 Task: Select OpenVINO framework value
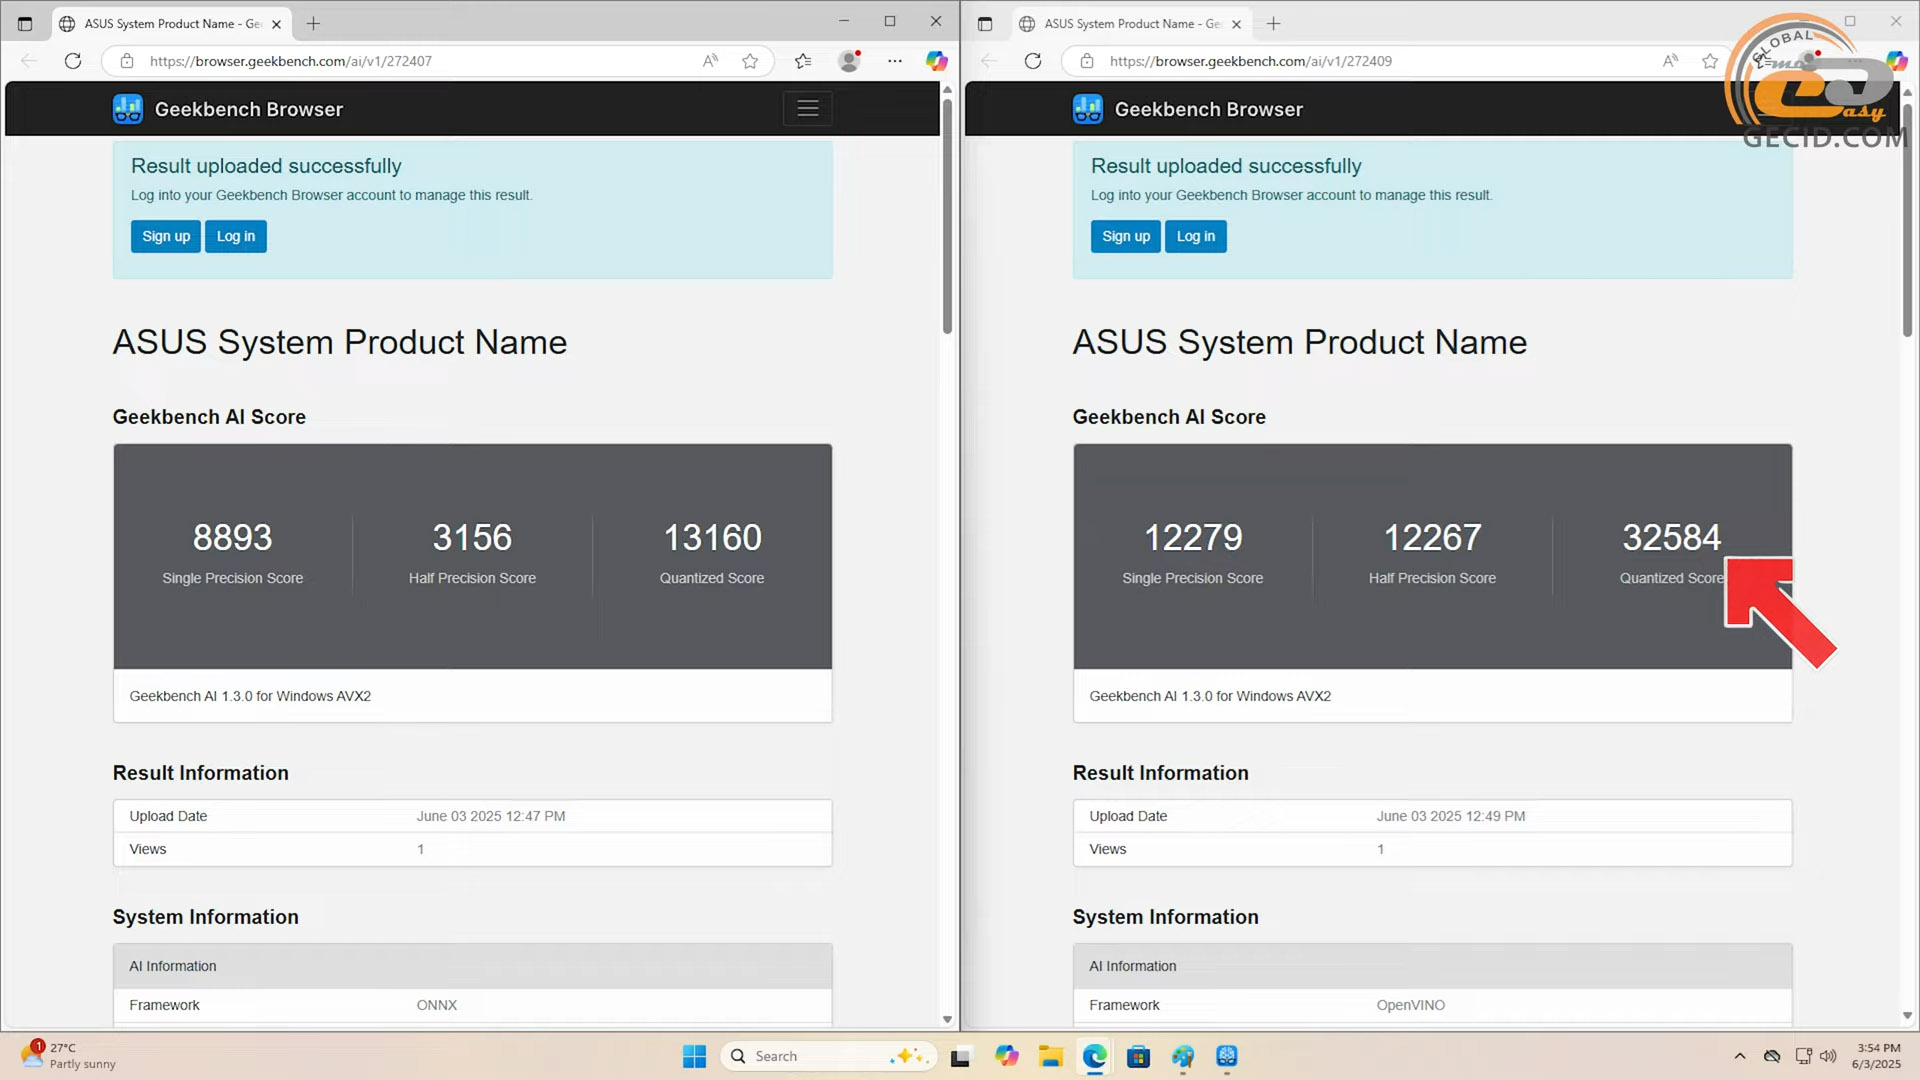(x=1410, y=1005)
